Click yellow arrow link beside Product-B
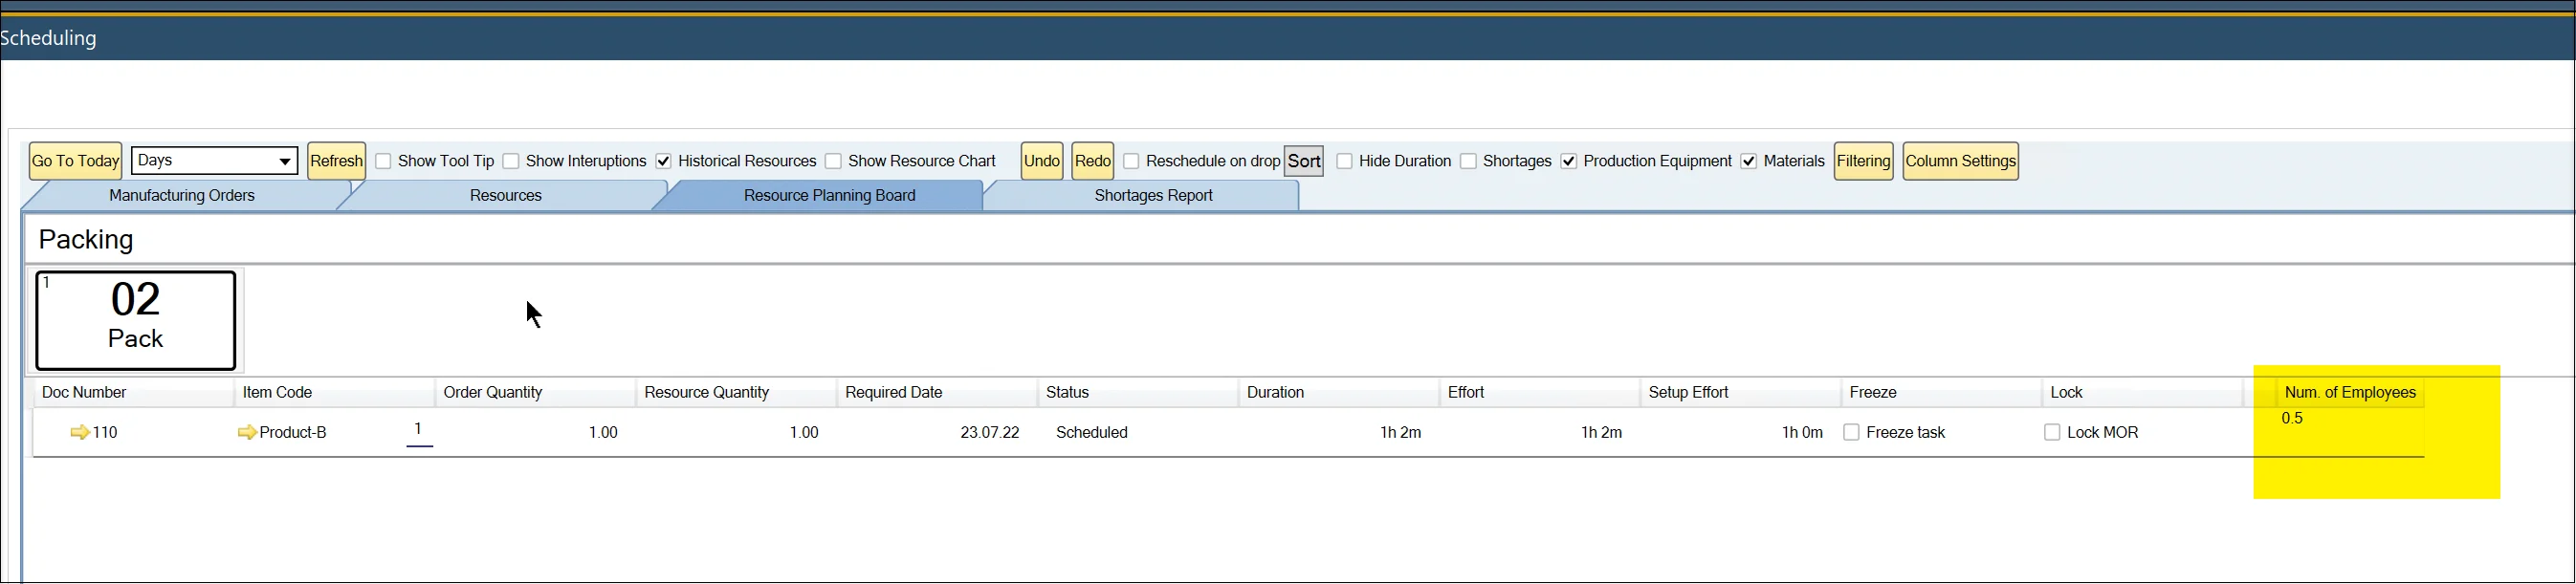This screenshot has width=2576, height=584. [x=247, y=432]
